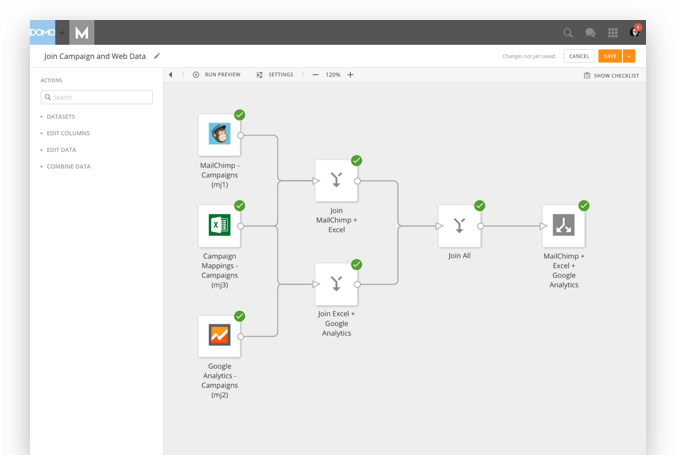This screenshot has height=455, width=676.
Task: Show the checklist
Action: click(611, 75)
